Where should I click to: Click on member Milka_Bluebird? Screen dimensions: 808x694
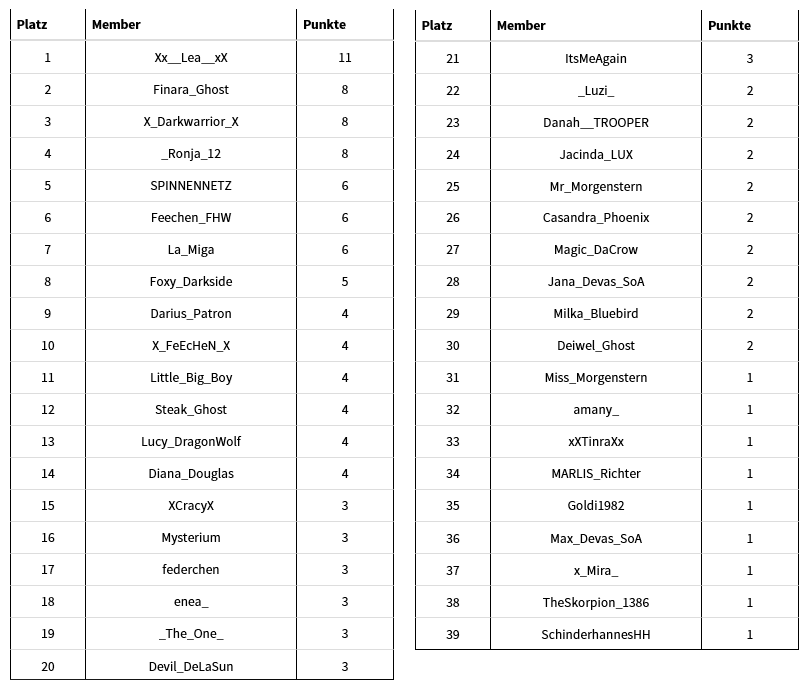tap(596, 314)
